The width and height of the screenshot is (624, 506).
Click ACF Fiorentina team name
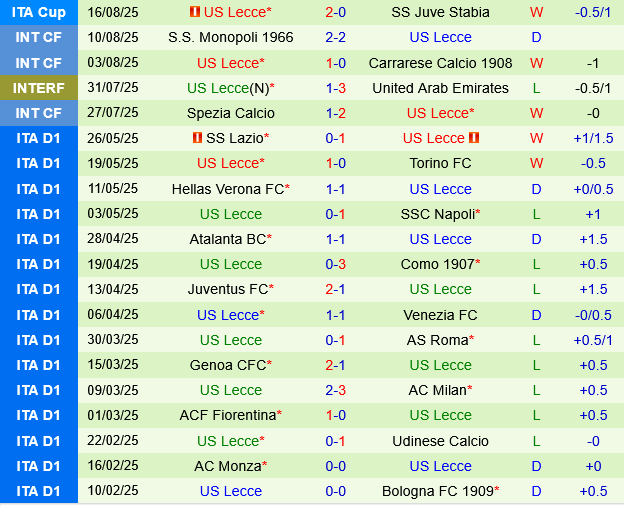[228, 415]
